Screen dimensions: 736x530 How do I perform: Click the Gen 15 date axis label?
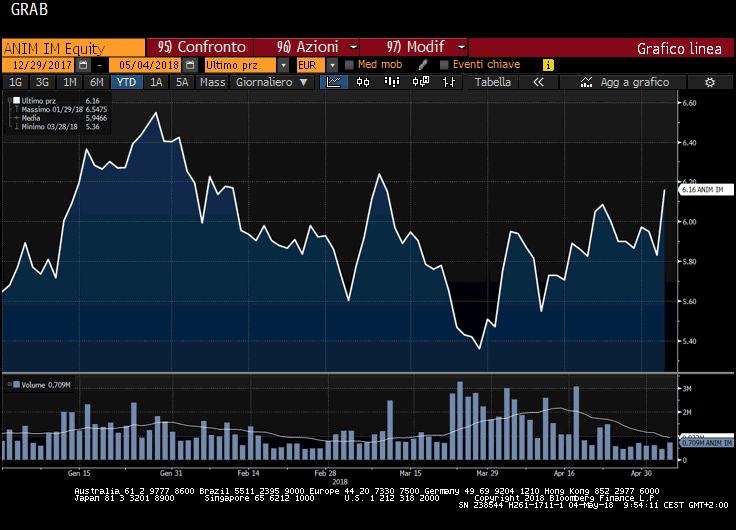(x=79, y=473)
